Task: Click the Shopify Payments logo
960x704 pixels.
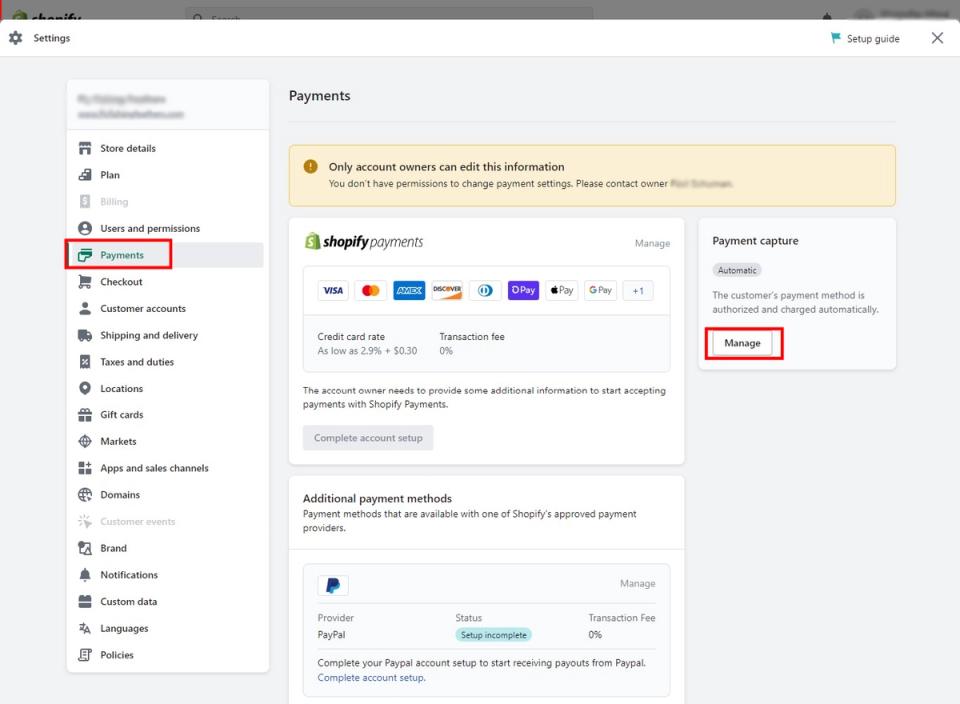Action: point(364,242)
